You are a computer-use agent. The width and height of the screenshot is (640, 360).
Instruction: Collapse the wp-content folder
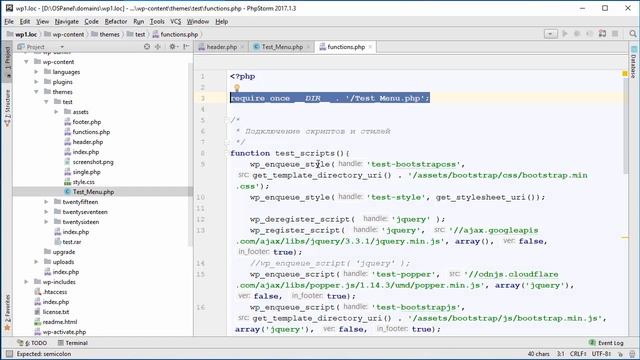point(27,62)
